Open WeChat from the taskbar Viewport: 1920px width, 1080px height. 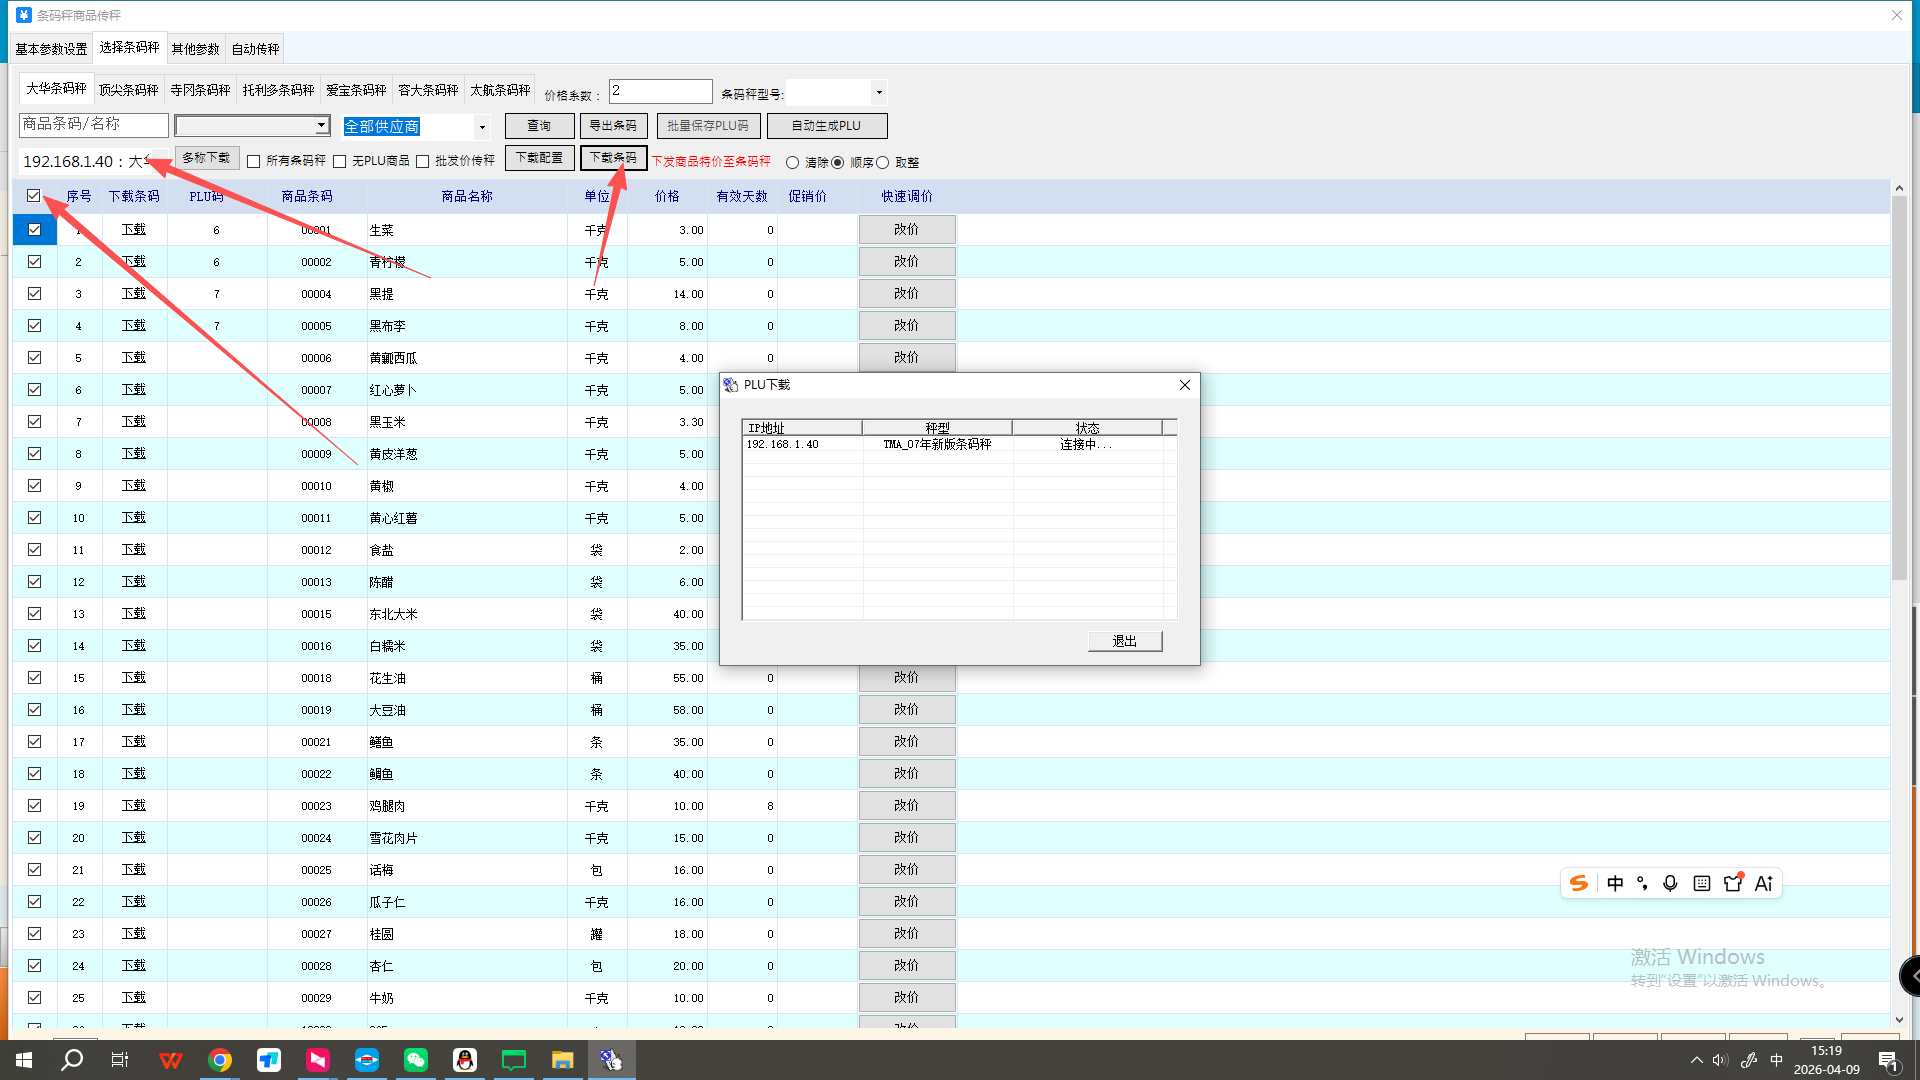416,1060
